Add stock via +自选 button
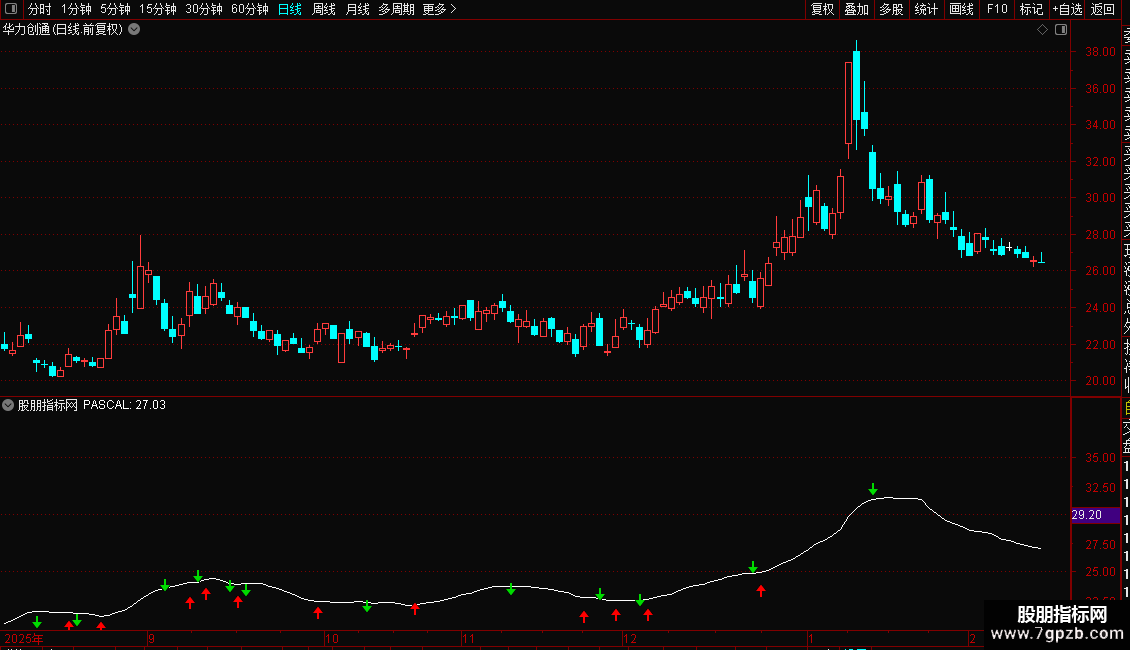1130x650 pixels. (x=1067, y=9)
